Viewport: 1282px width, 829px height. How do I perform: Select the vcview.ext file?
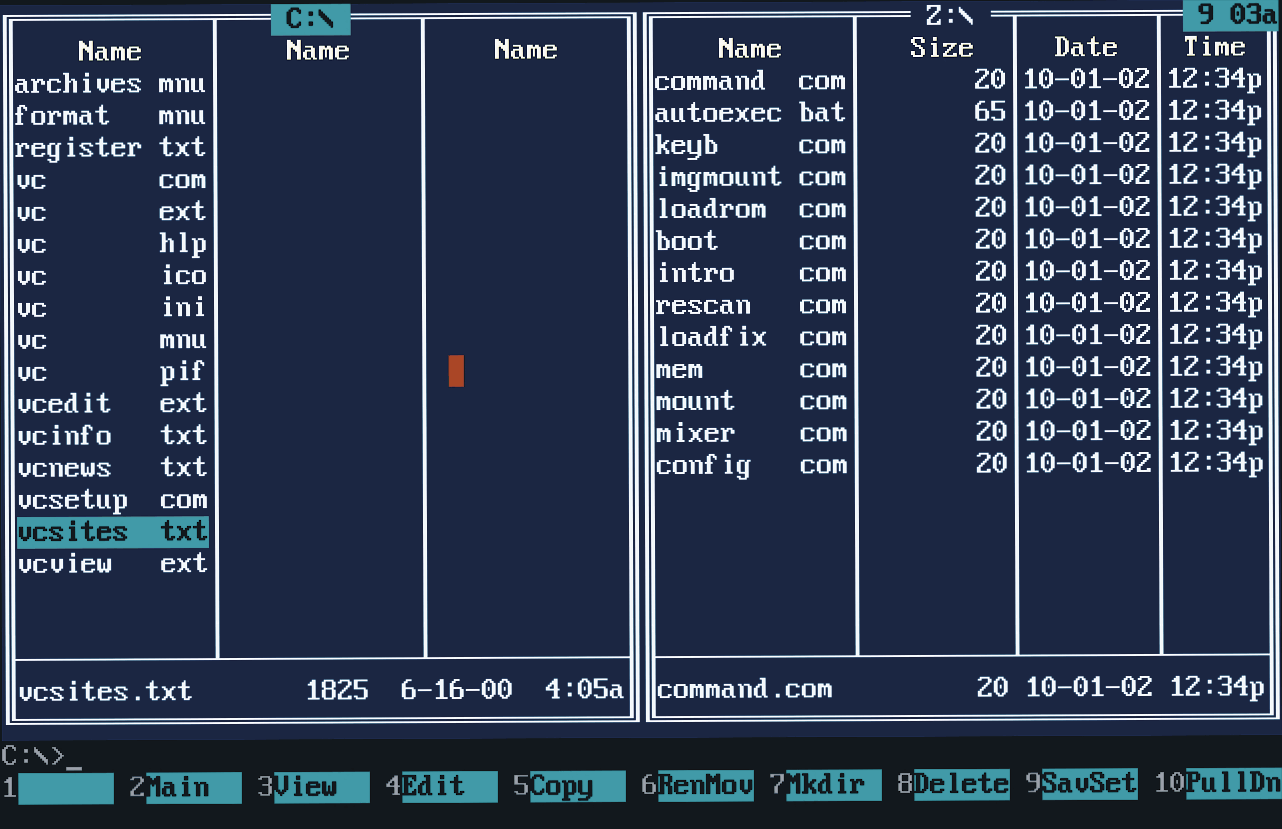(x=112, y=564)
